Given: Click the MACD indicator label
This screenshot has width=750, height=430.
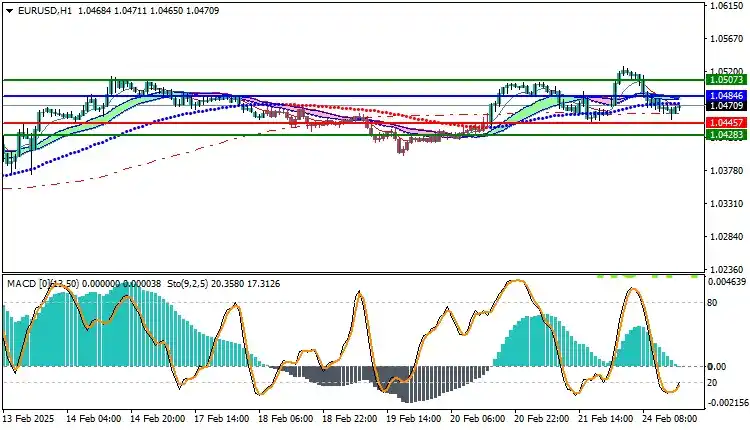Looking at the screenshot, I should pyautogui.click(x=22, y=284).
